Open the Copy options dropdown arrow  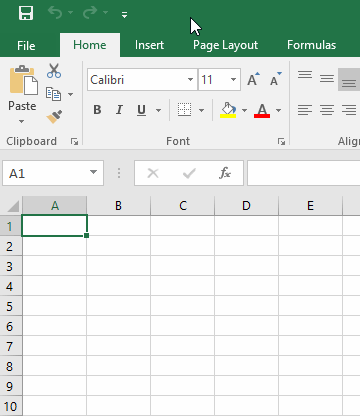[x=70, y=95]
